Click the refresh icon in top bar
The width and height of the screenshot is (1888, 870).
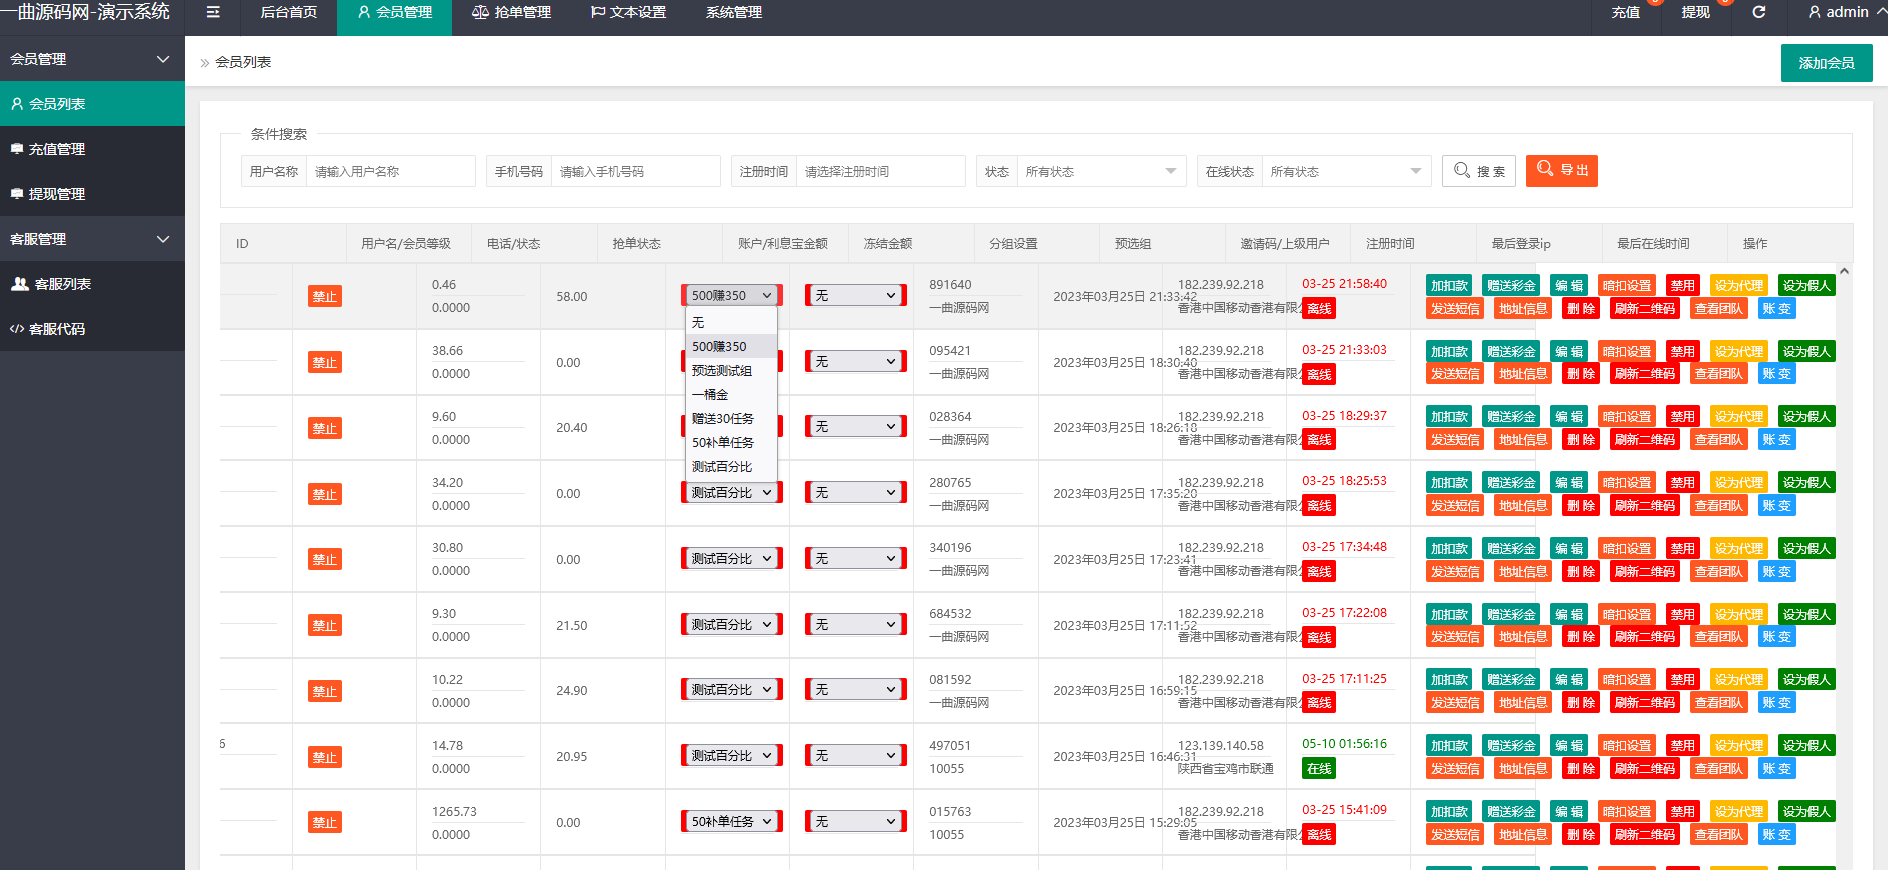(1759, 12)
